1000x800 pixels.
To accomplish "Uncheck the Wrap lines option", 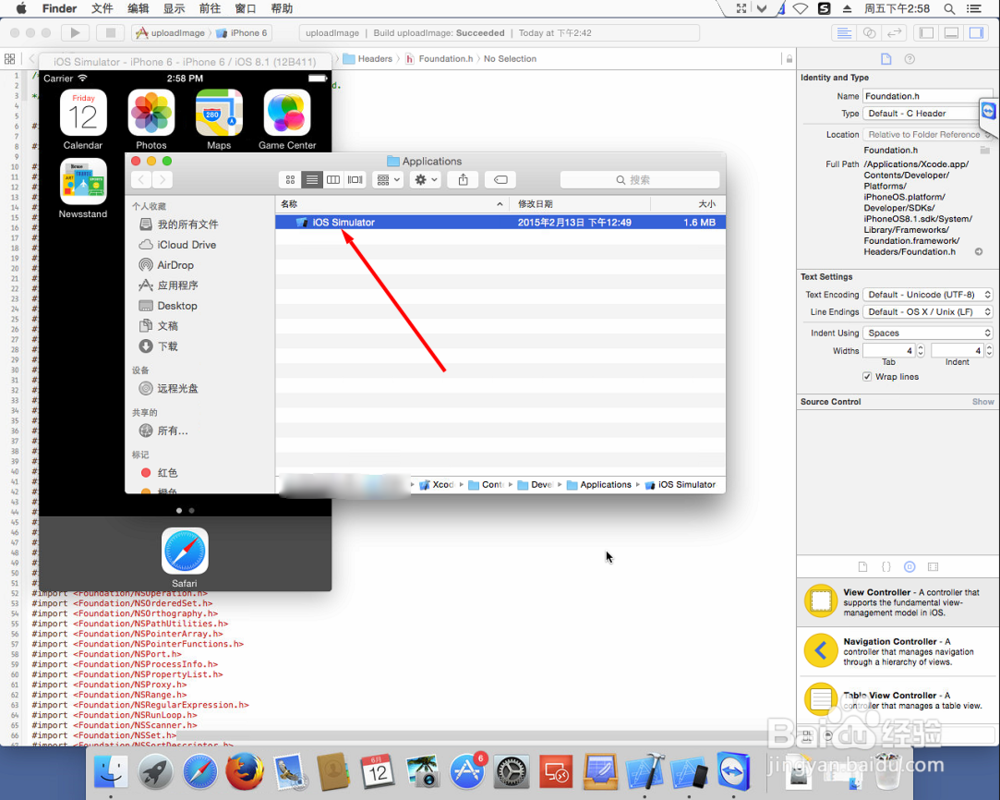I will tap(868, 376).
